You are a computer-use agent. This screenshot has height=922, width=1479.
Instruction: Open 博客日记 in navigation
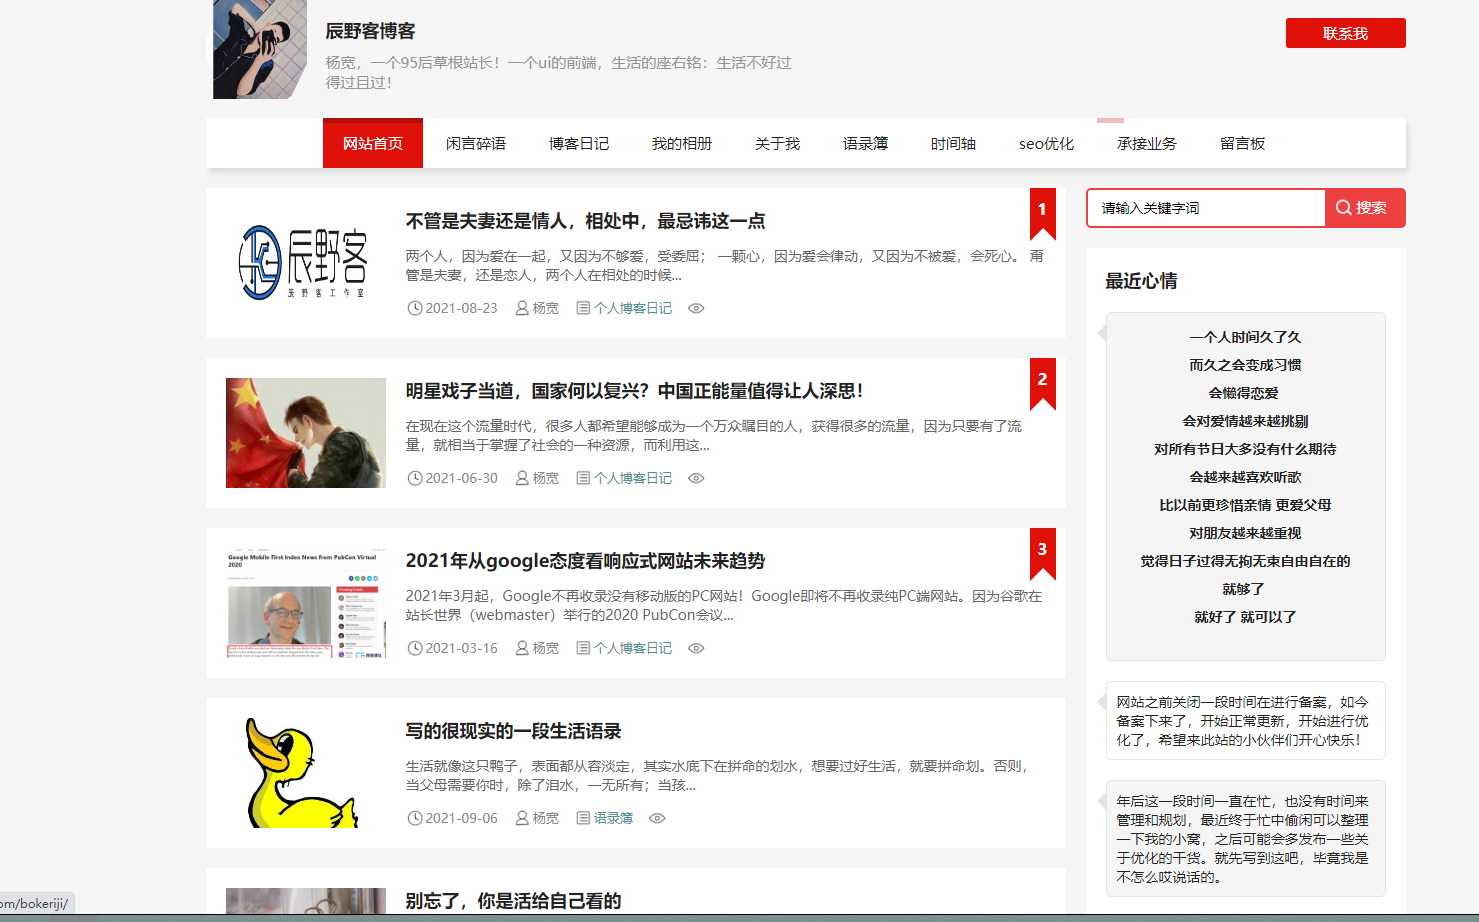point(579,144)
